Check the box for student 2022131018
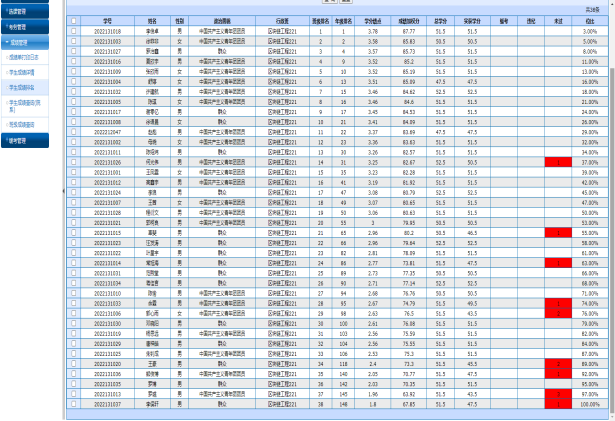The height and width of the screenshot is (421, 615). point(73,31)
